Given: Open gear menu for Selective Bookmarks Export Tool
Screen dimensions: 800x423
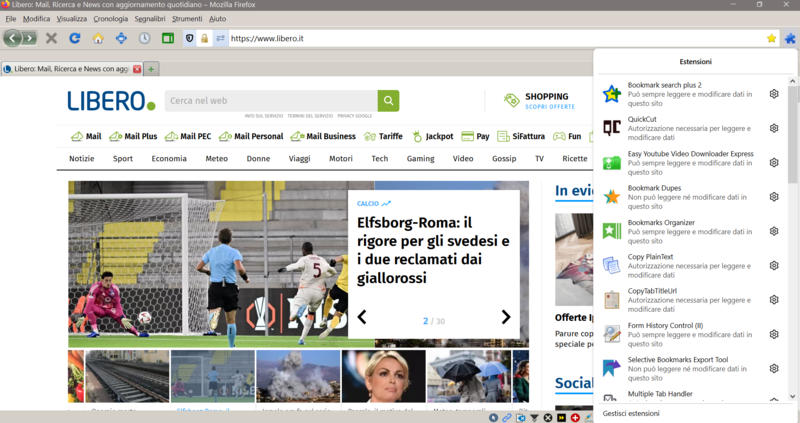Looking at the screenshot, I should [774, 368].
